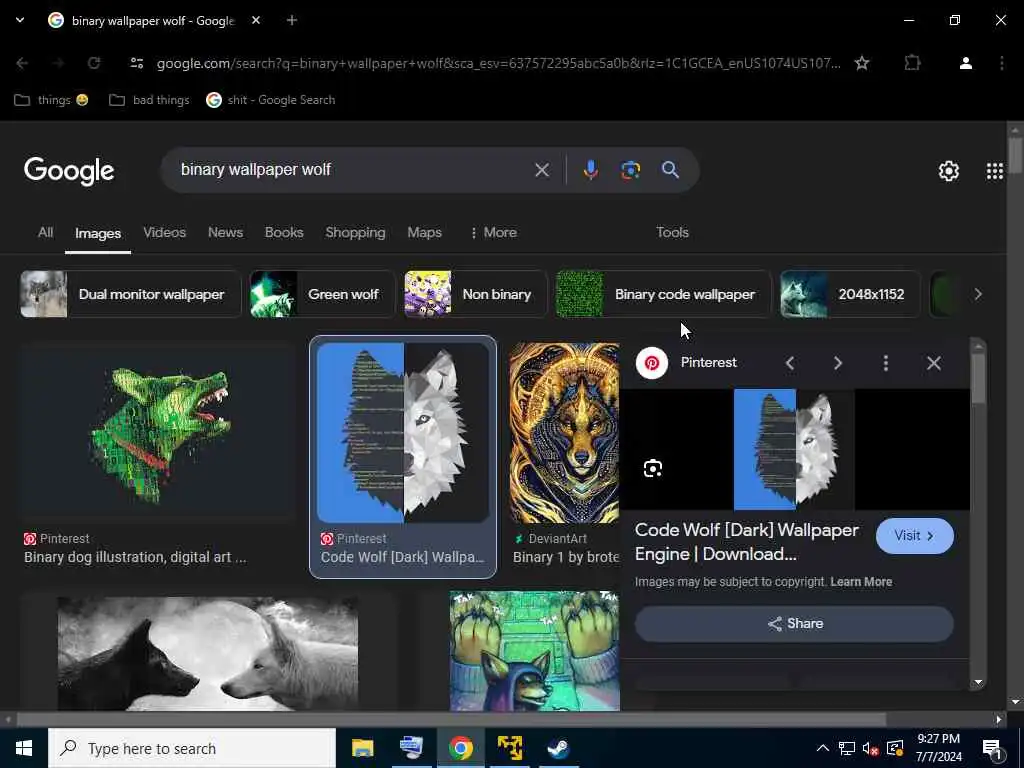Click the voice search microphone icon
Image resolution: width=1024 pixels, height=768 pixels.
(590, 170)
